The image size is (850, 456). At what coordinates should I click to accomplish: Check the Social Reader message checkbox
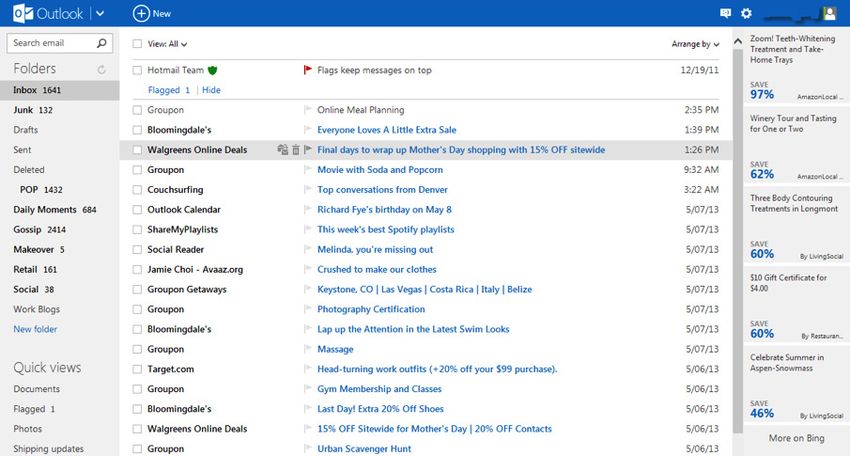(137, 249)
